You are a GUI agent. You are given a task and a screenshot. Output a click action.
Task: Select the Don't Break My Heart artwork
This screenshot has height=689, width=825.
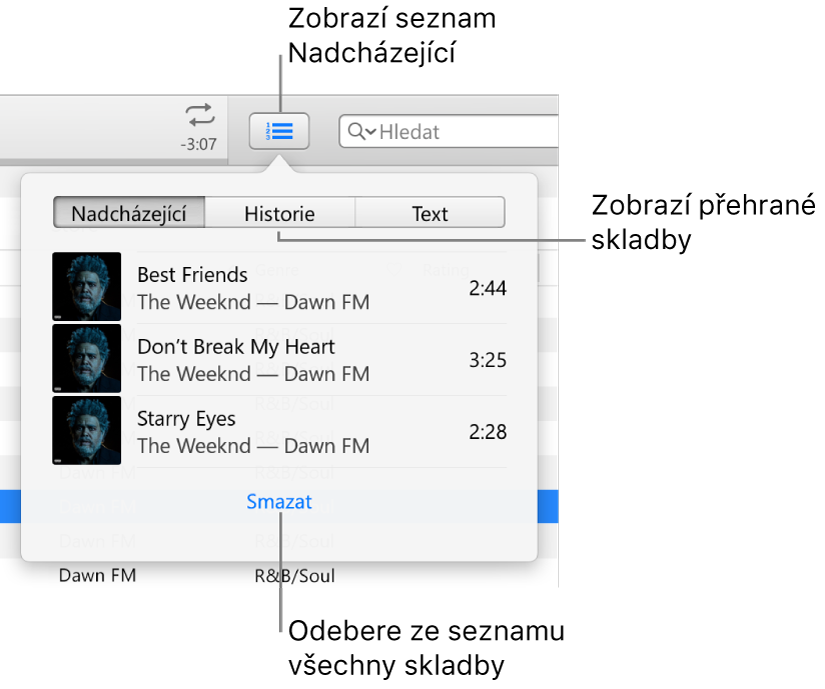tap(87, 359)
